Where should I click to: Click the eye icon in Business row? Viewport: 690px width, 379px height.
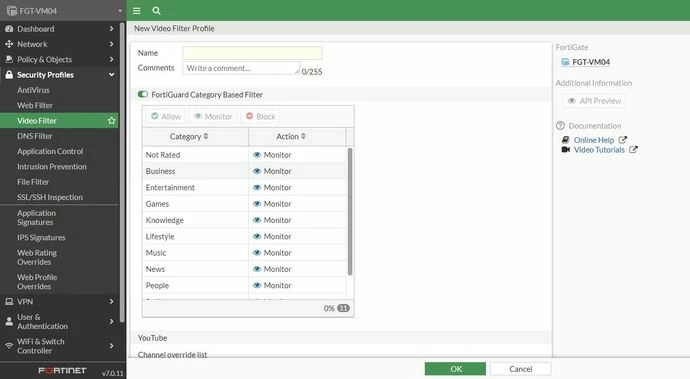pos(257,171)
